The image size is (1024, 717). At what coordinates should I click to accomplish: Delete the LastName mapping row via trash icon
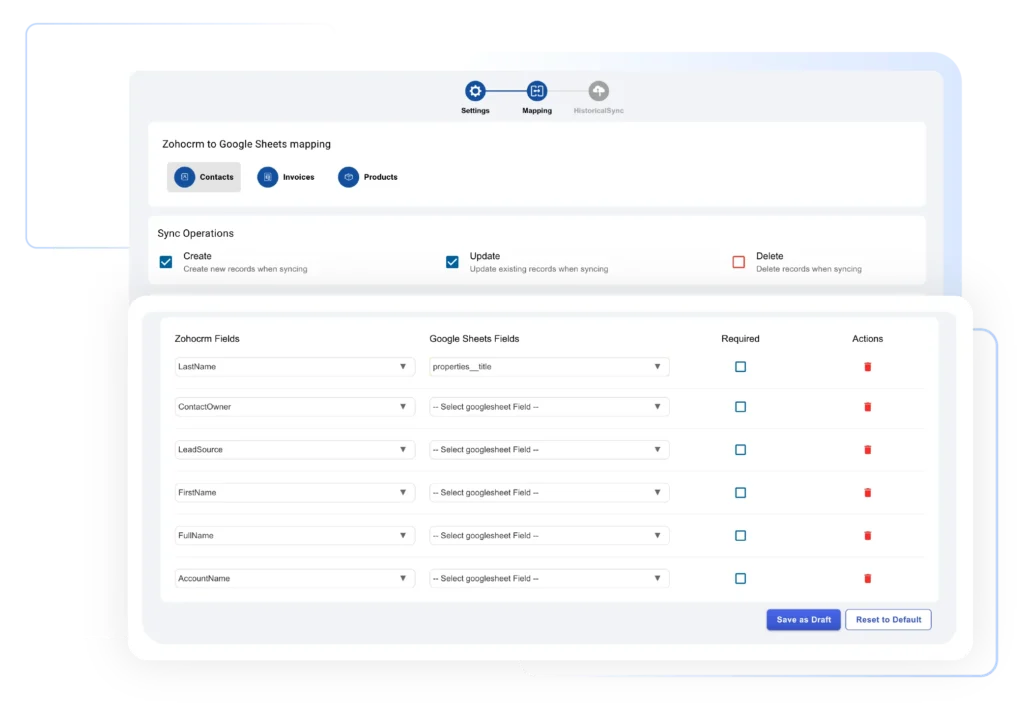point(867,366)
